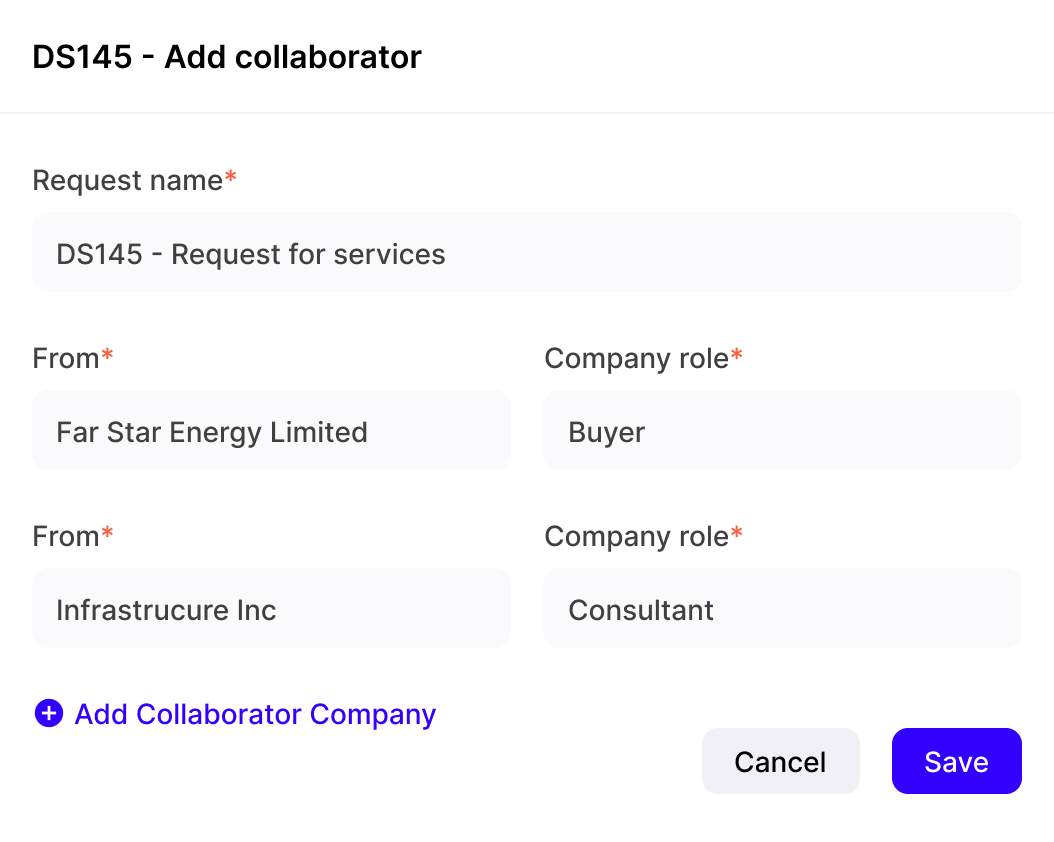Click the asterisk on the first From label
The height and width of the screenshot is (842, 1054).
coord(107,356)
